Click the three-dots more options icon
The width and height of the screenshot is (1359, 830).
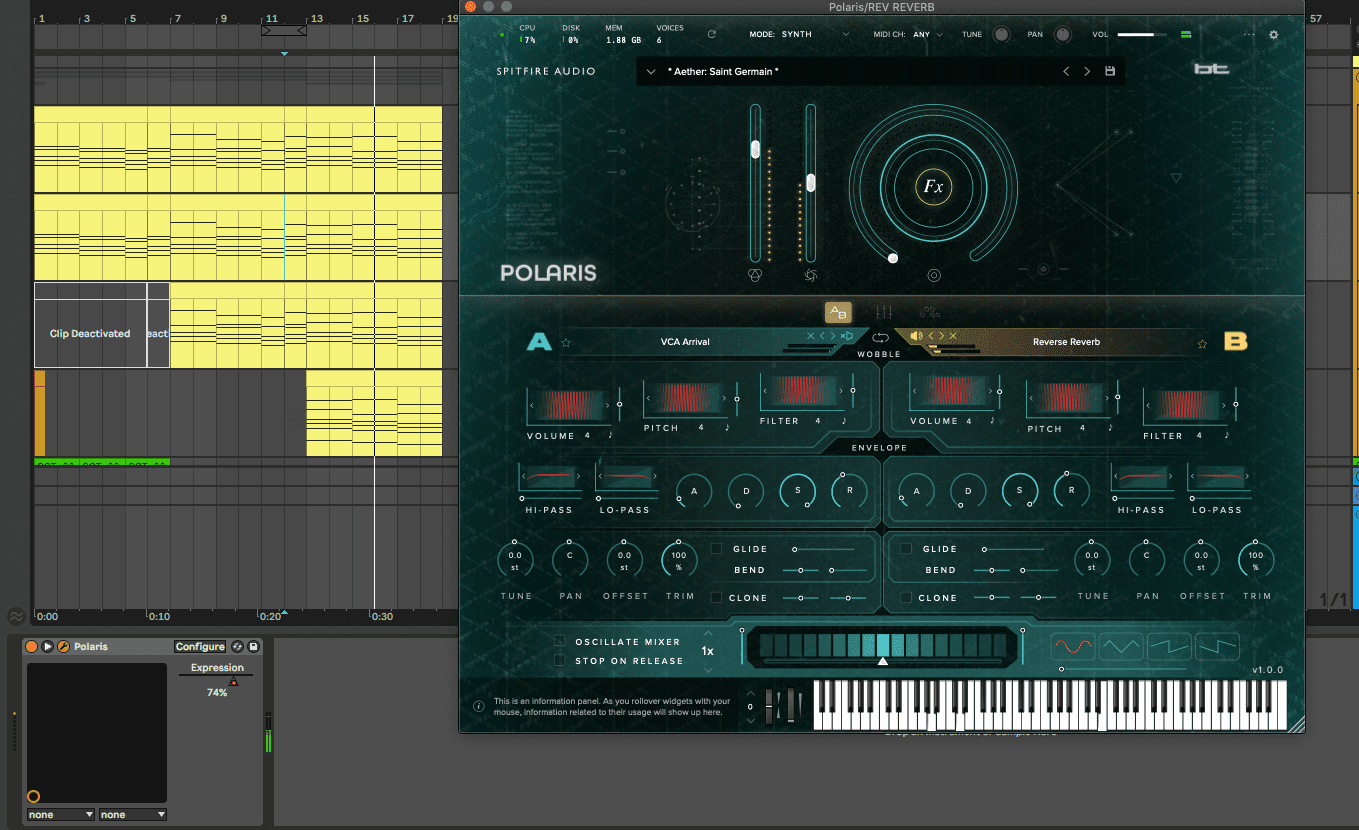coord(1249,34)
